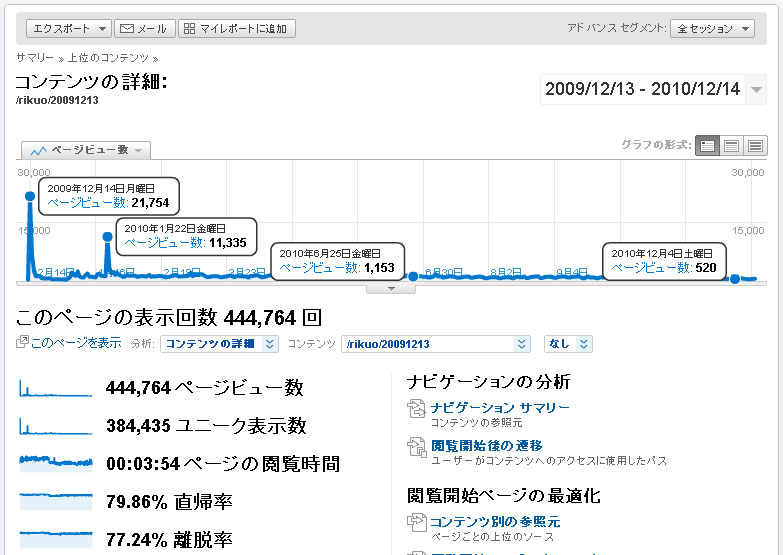Select the middle graph format icon
Screen dimensions: 783x555
coord(731,146)
